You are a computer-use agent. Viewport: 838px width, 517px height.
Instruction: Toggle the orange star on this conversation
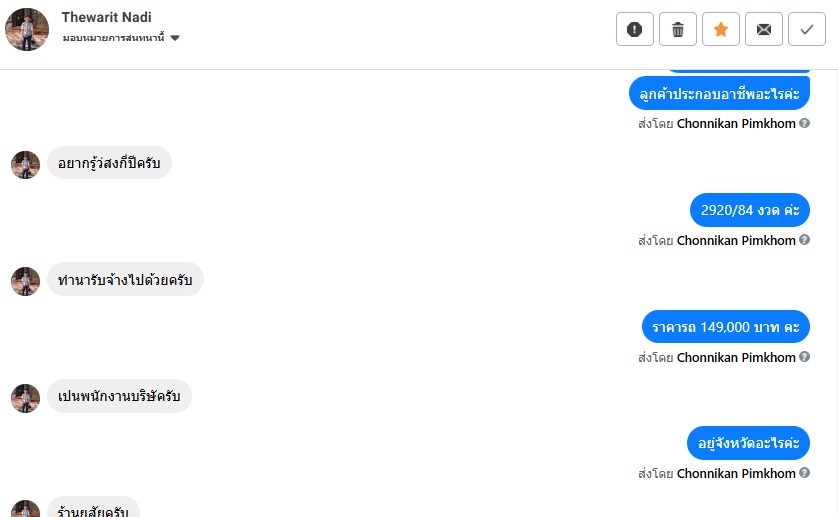click(721, 30)
